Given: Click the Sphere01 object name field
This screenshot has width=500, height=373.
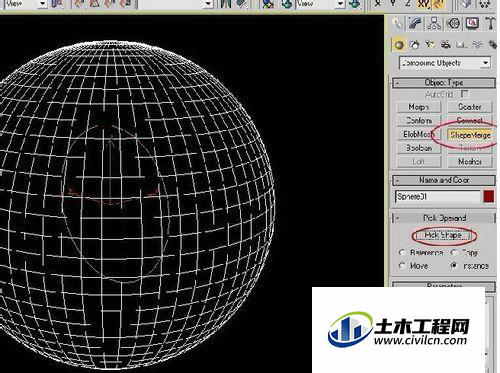Looking at the screenshot, I should pos(438,196).
